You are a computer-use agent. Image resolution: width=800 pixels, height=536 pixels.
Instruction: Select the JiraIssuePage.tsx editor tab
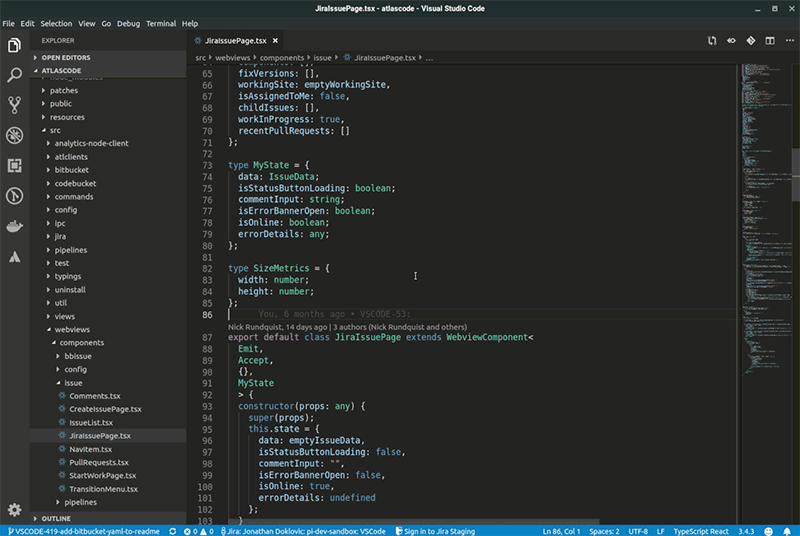point(236,41)
